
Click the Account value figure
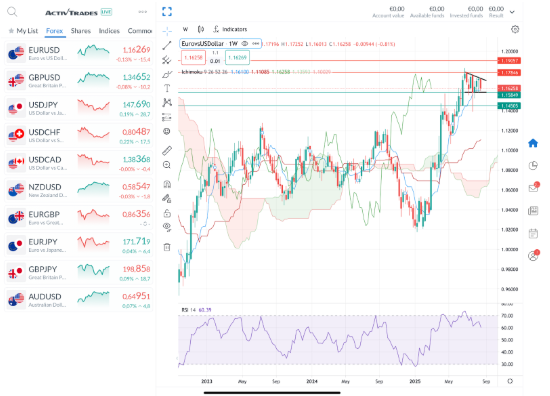coord(397,9)
